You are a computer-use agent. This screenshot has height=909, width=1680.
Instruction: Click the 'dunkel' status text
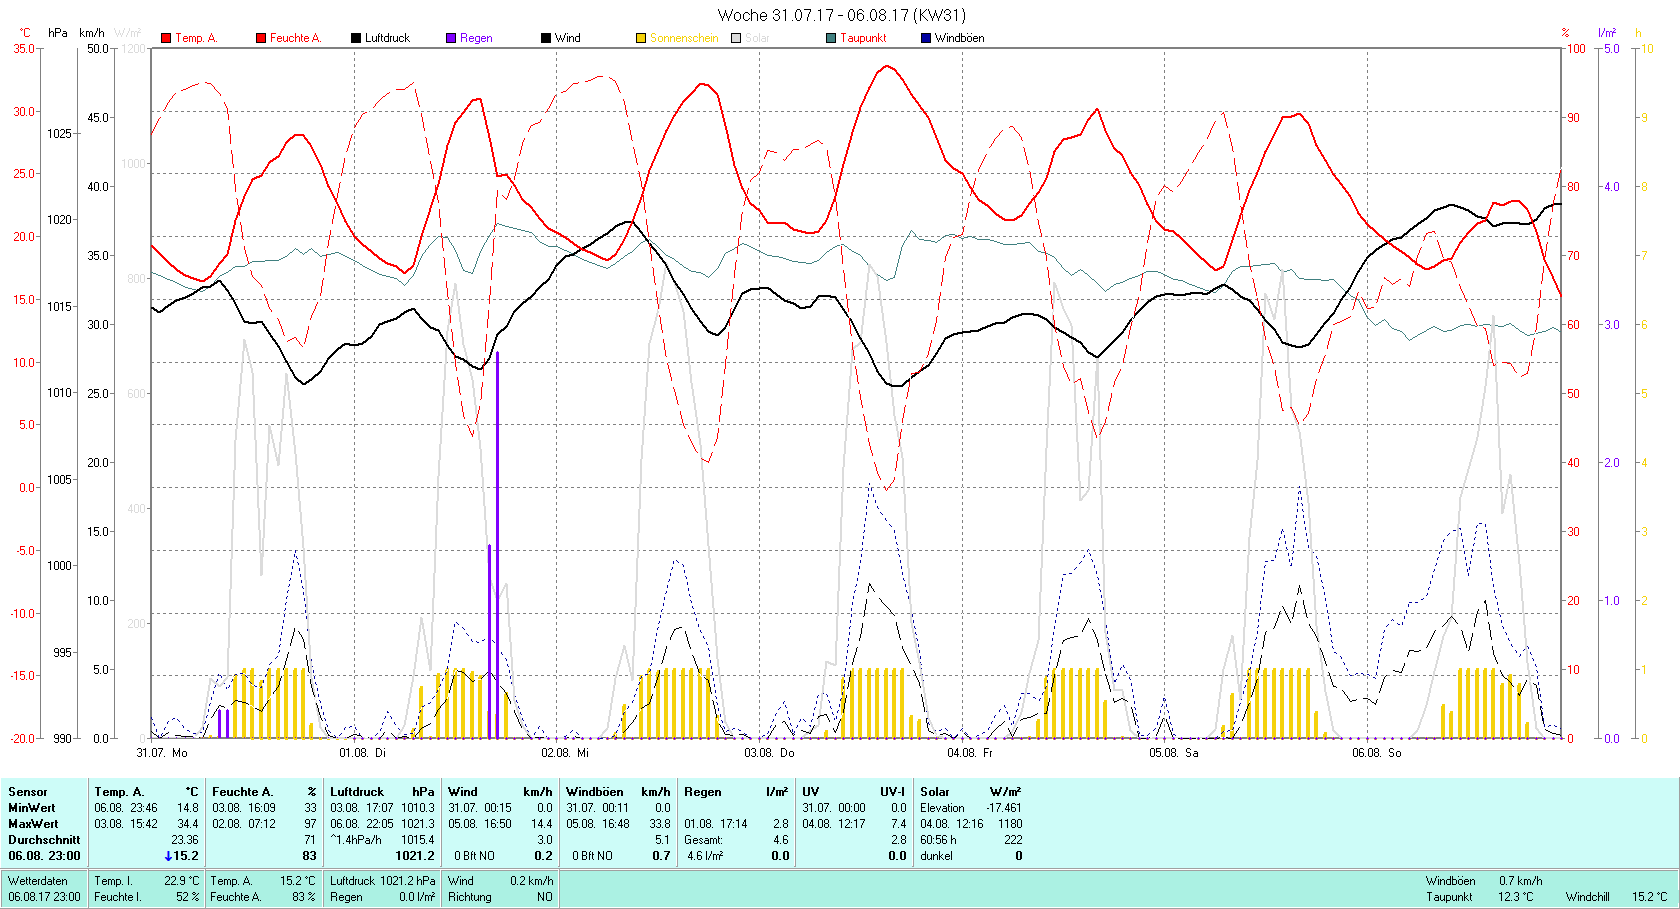937,856
